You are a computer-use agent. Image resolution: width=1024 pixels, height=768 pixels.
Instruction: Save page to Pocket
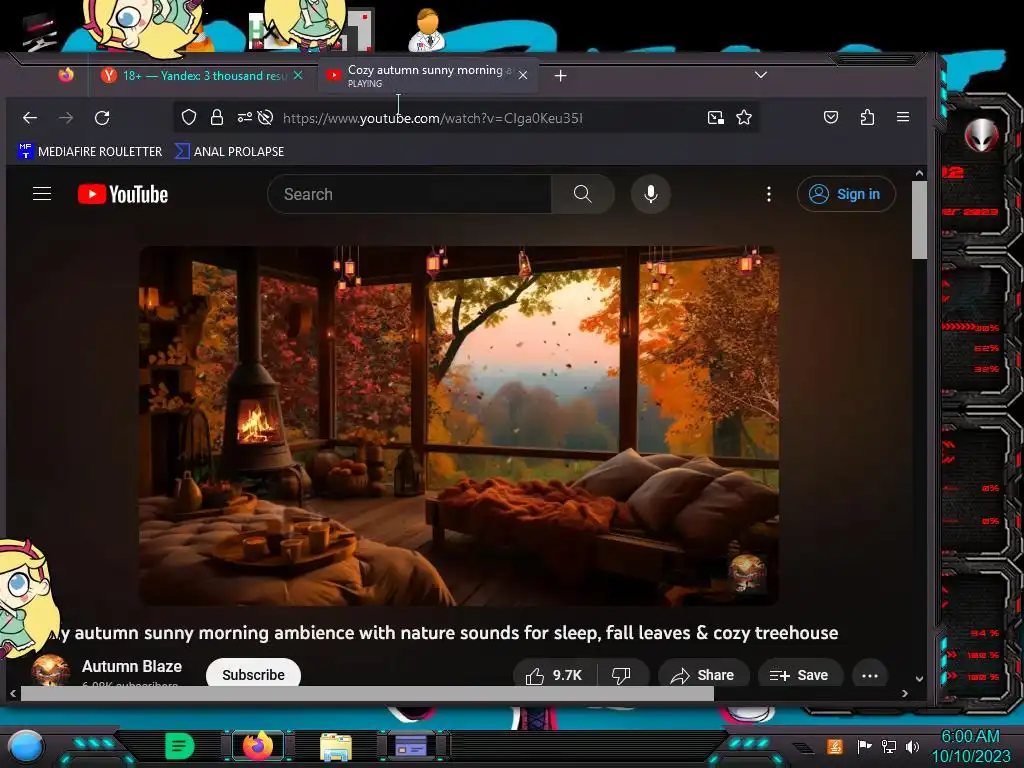point(831,118)
